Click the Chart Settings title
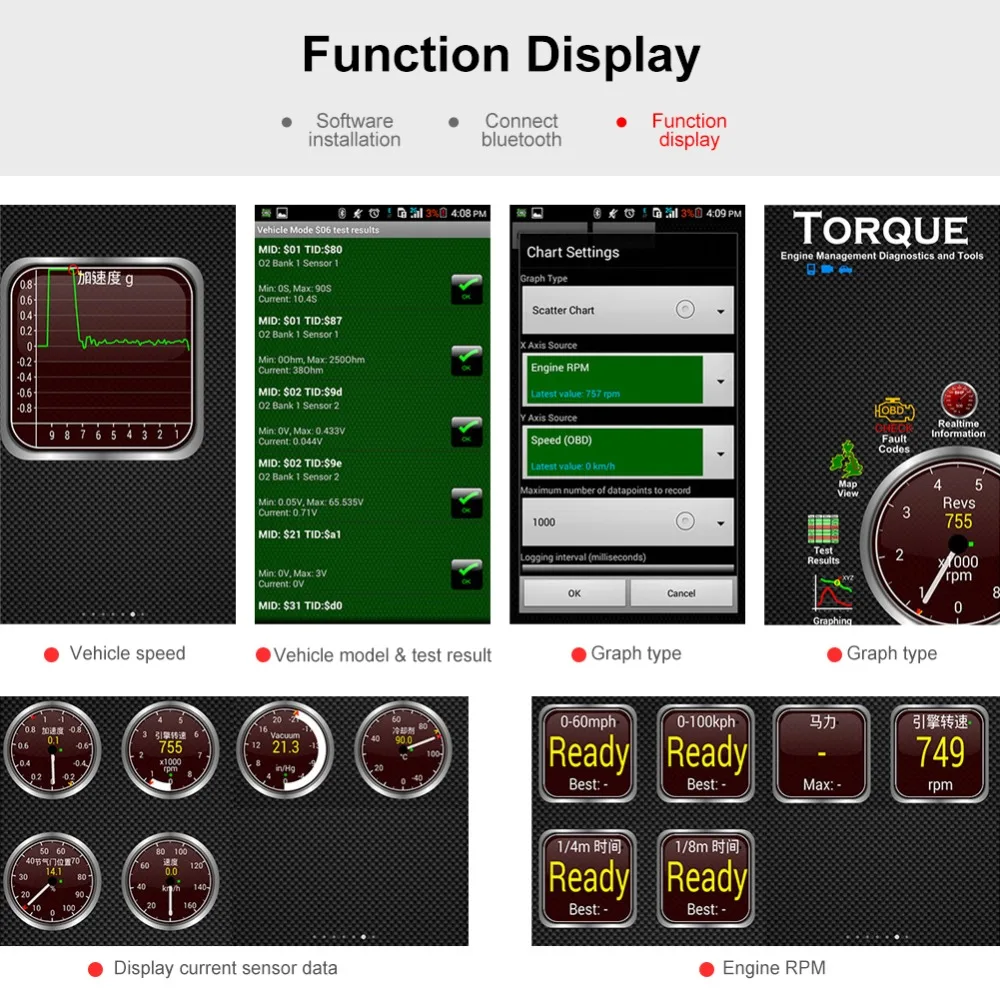The width and height of the screenshot is (1000, 1000). 573,253
